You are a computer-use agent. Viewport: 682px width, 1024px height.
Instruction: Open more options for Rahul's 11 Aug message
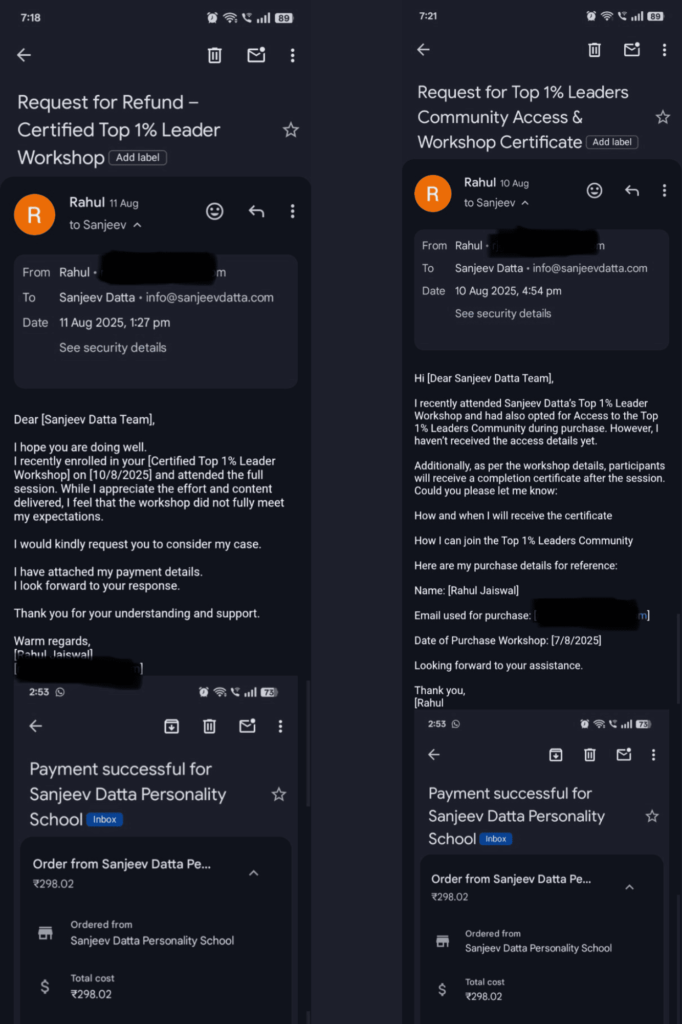point(292,211)
